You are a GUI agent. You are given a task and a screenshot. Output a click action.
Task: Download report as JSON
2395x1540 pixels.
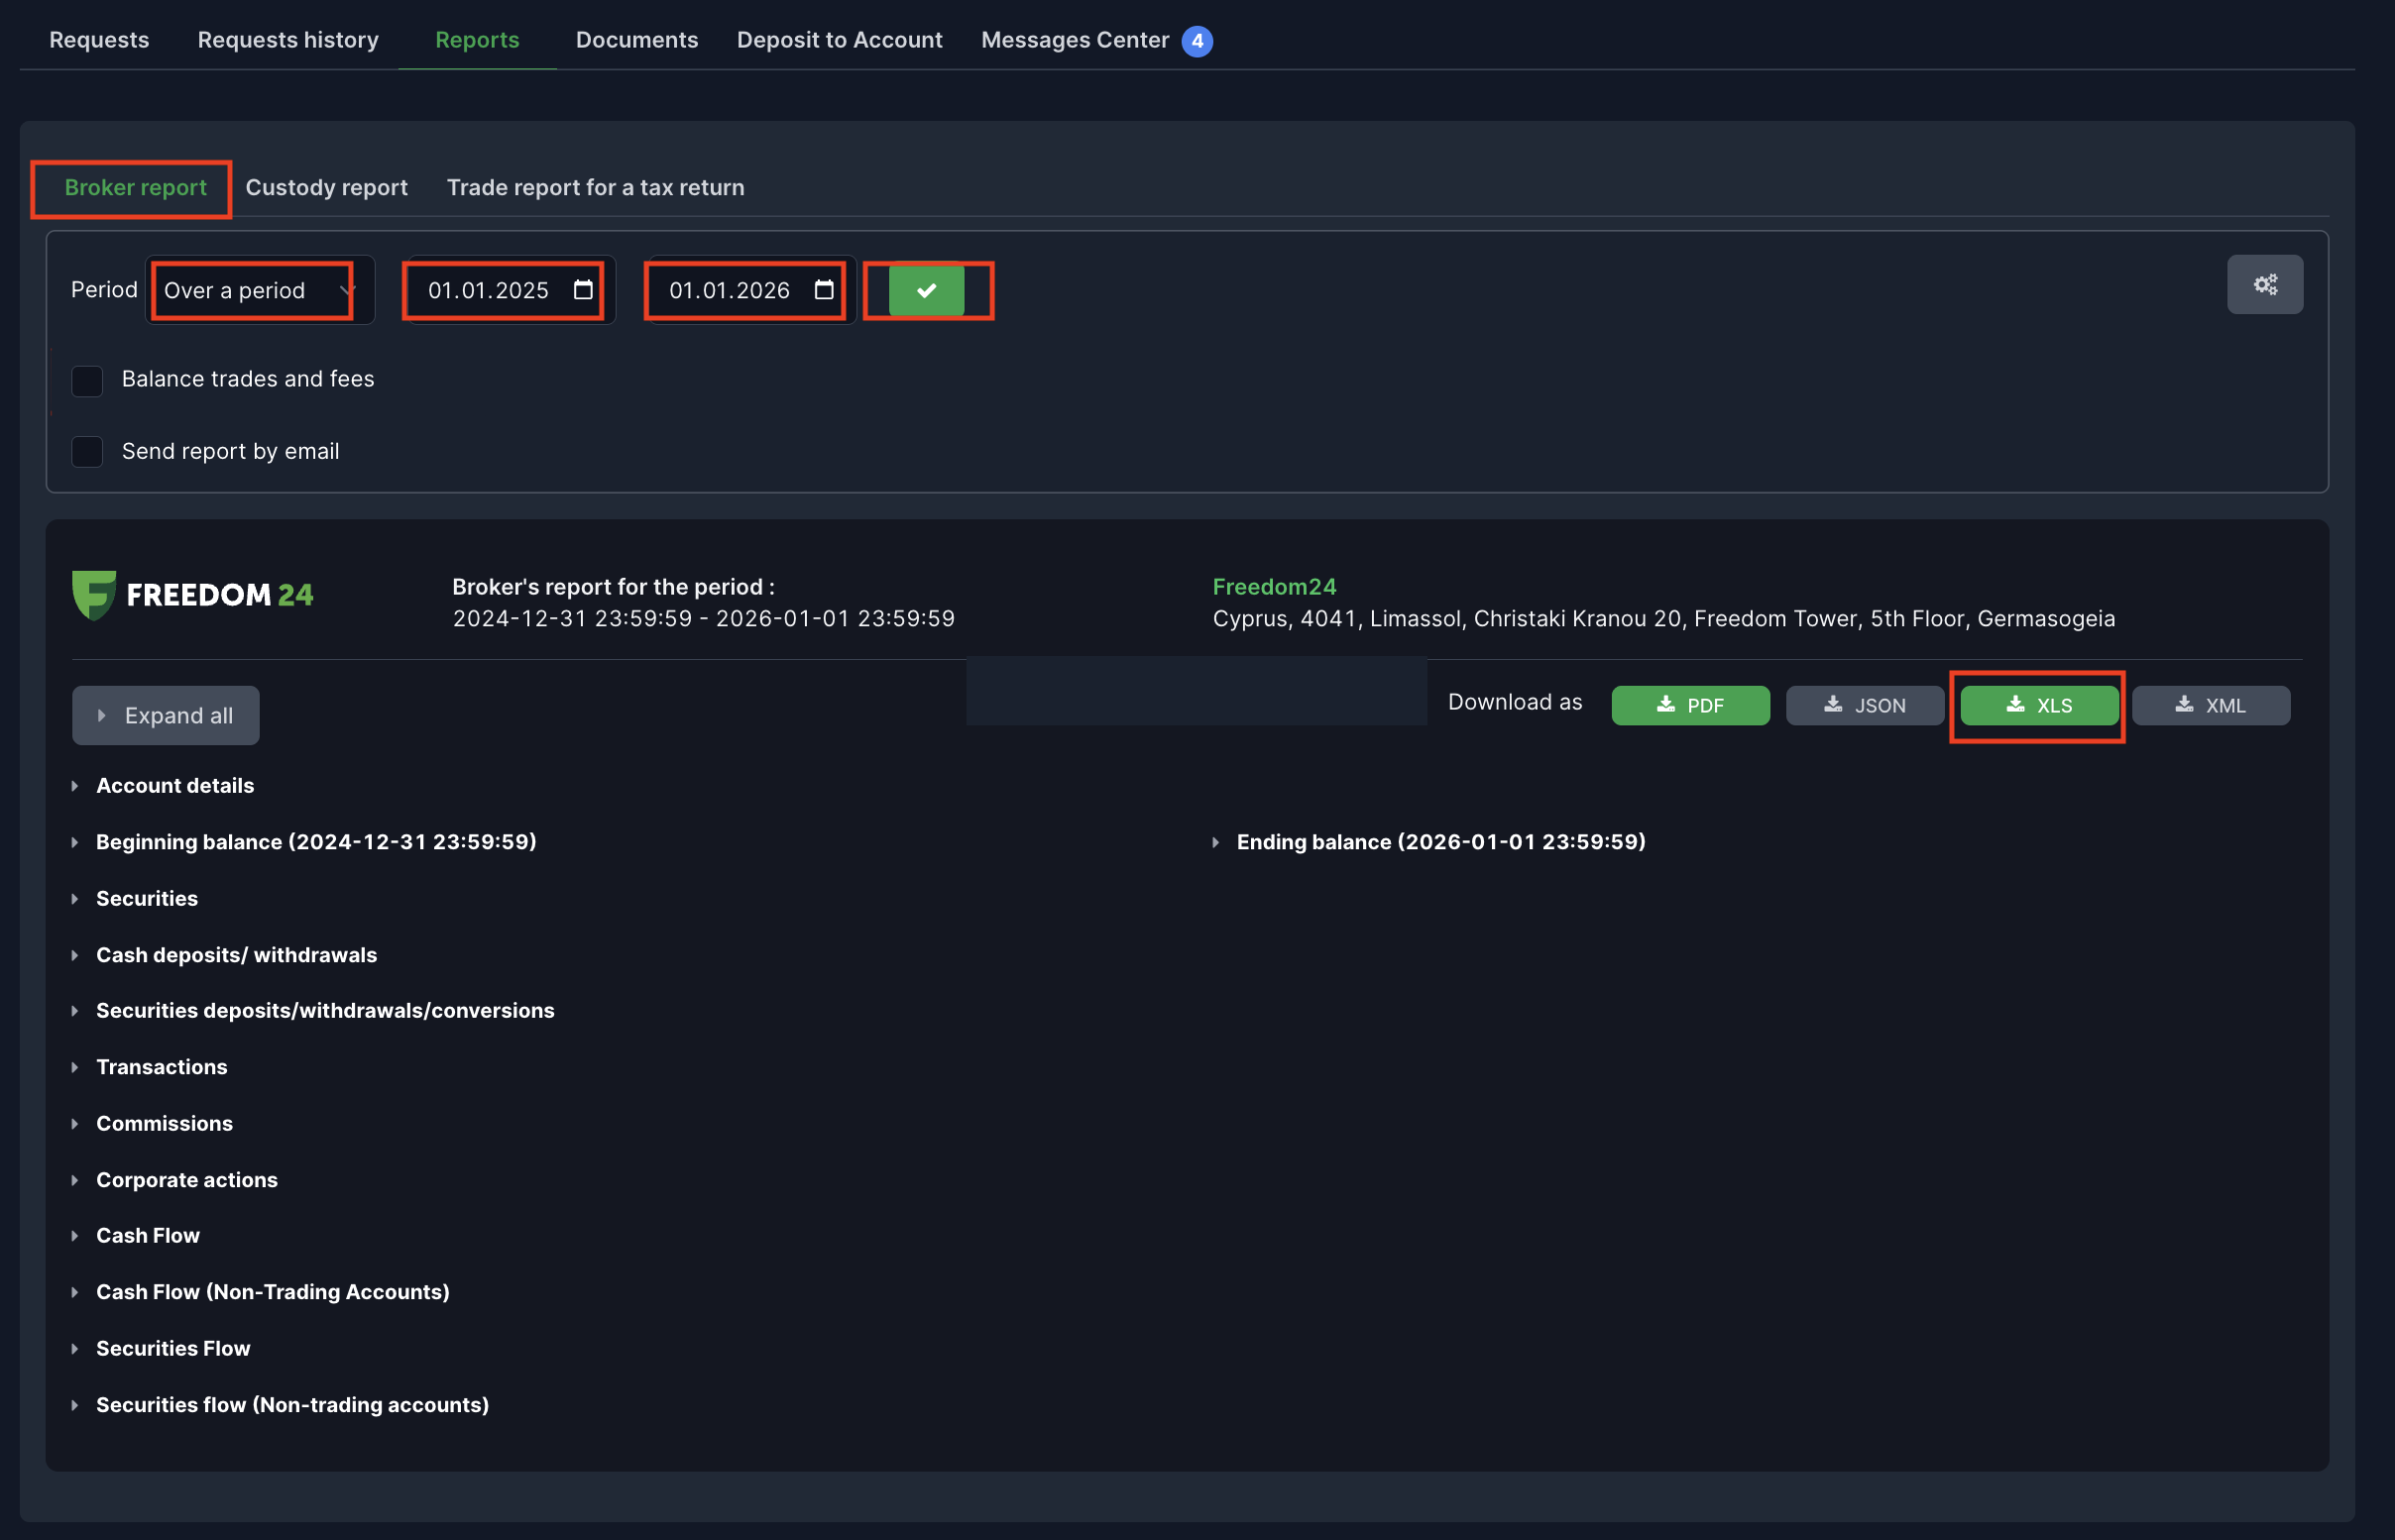point(1864,706)
